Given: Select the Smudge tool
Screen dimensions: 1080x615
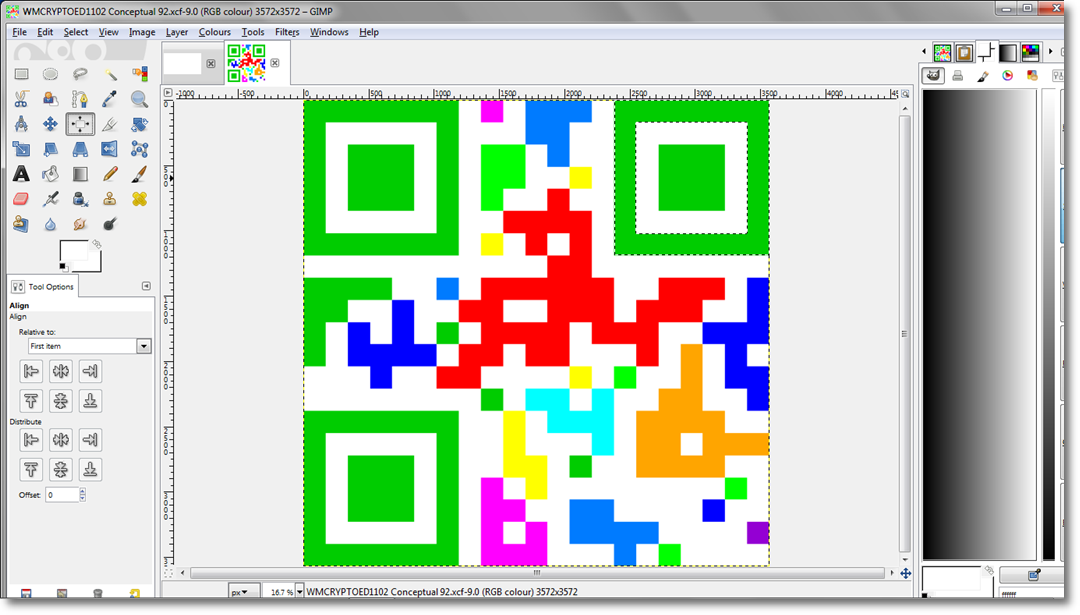Looking at the screenshot, I should 80,224.
